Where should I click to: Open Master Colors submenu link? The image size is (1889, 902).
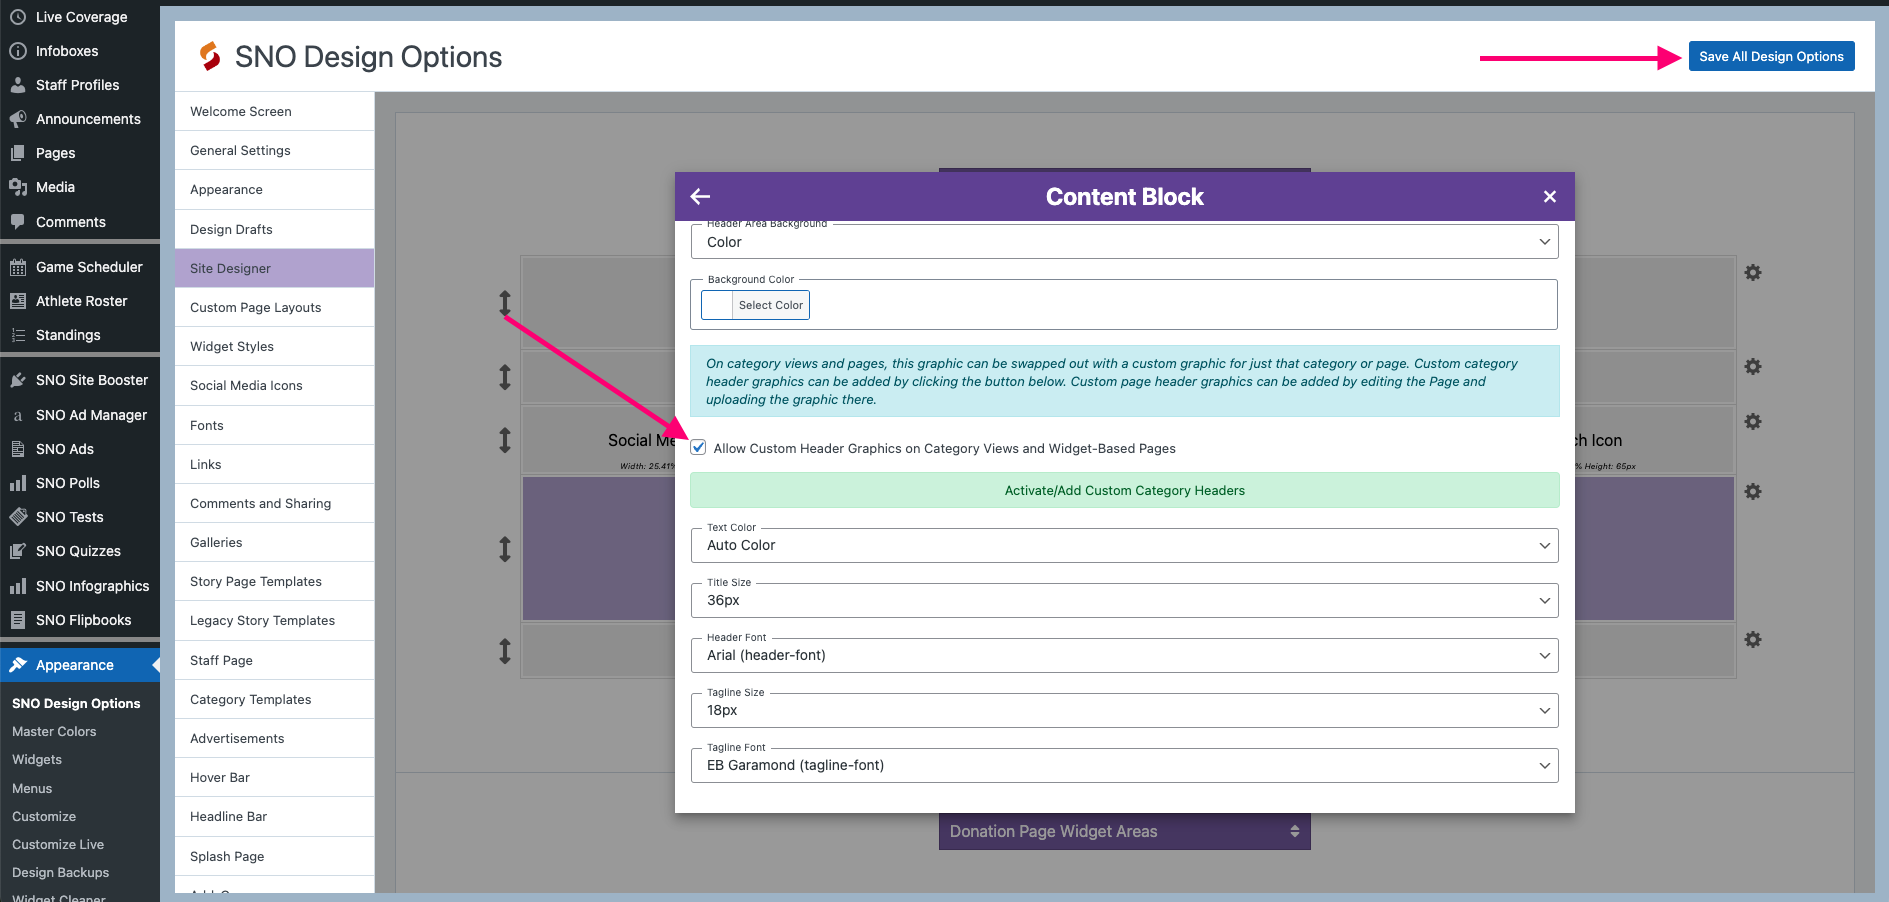point(54,731)
